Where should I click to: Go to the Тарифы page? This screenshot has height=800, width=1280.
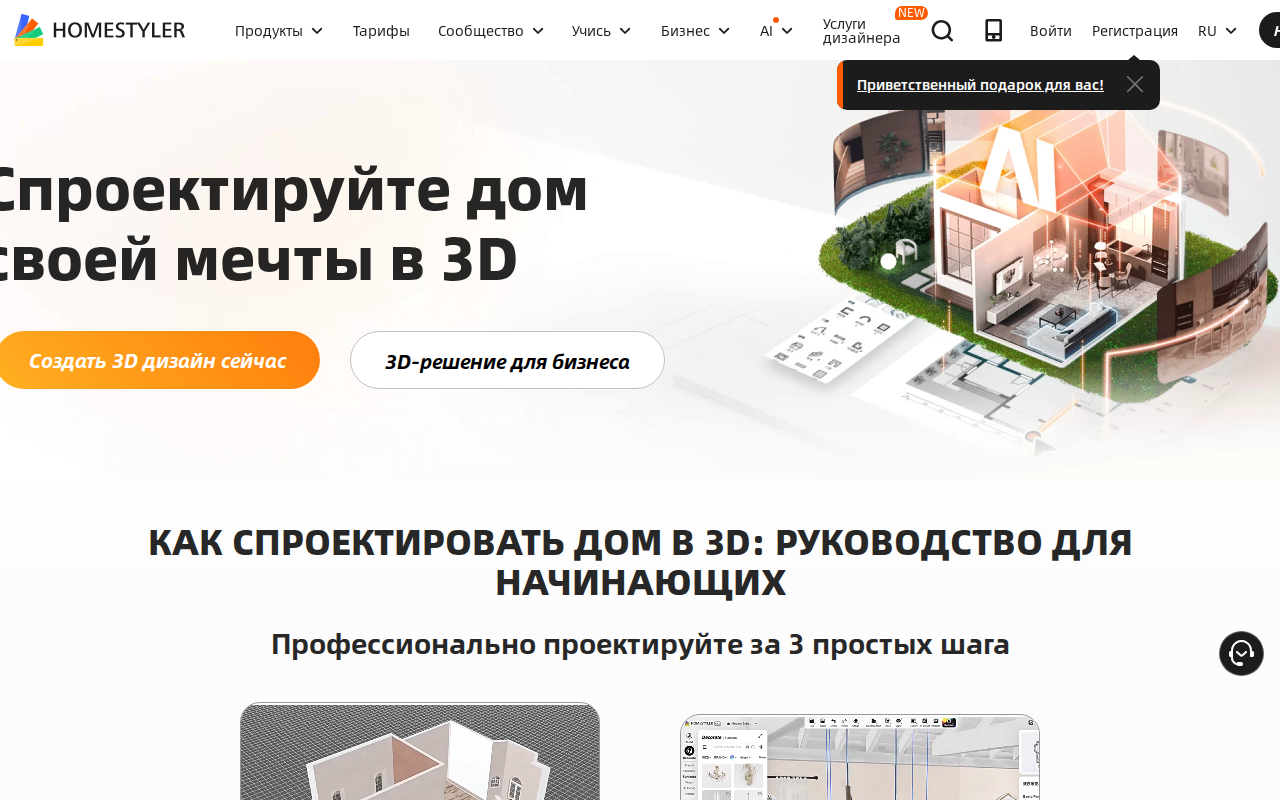(381, 31)
